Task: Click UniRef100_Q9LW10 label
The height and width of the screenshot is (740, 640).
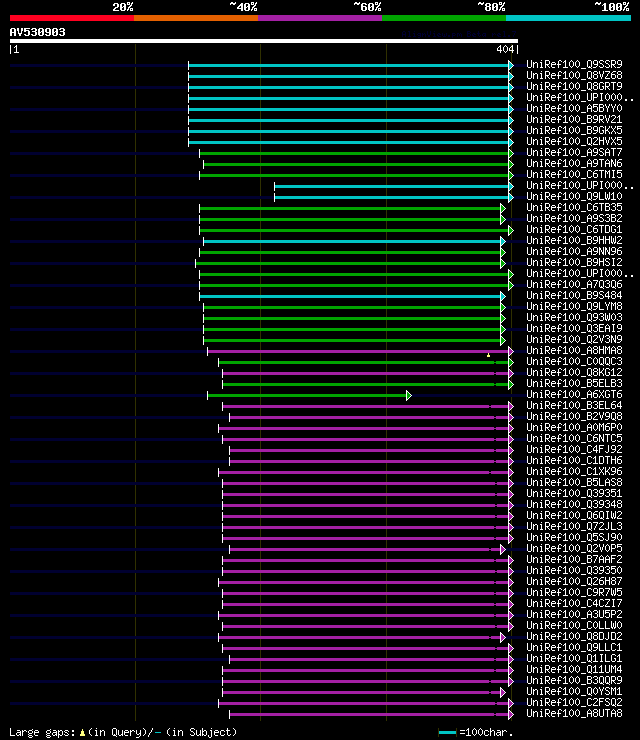Action: 574,196
